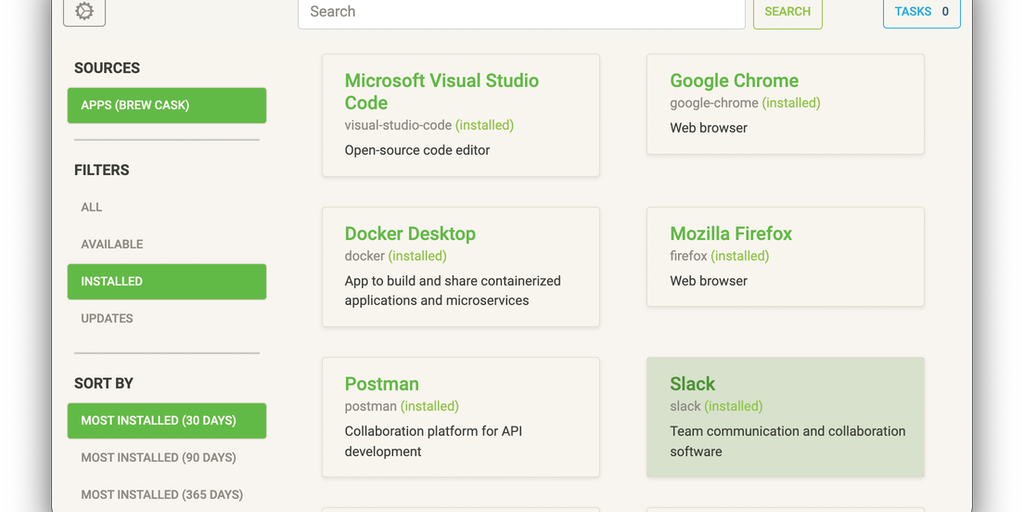Click the Postman app title

pyautogui.click(x=381, y=384)
